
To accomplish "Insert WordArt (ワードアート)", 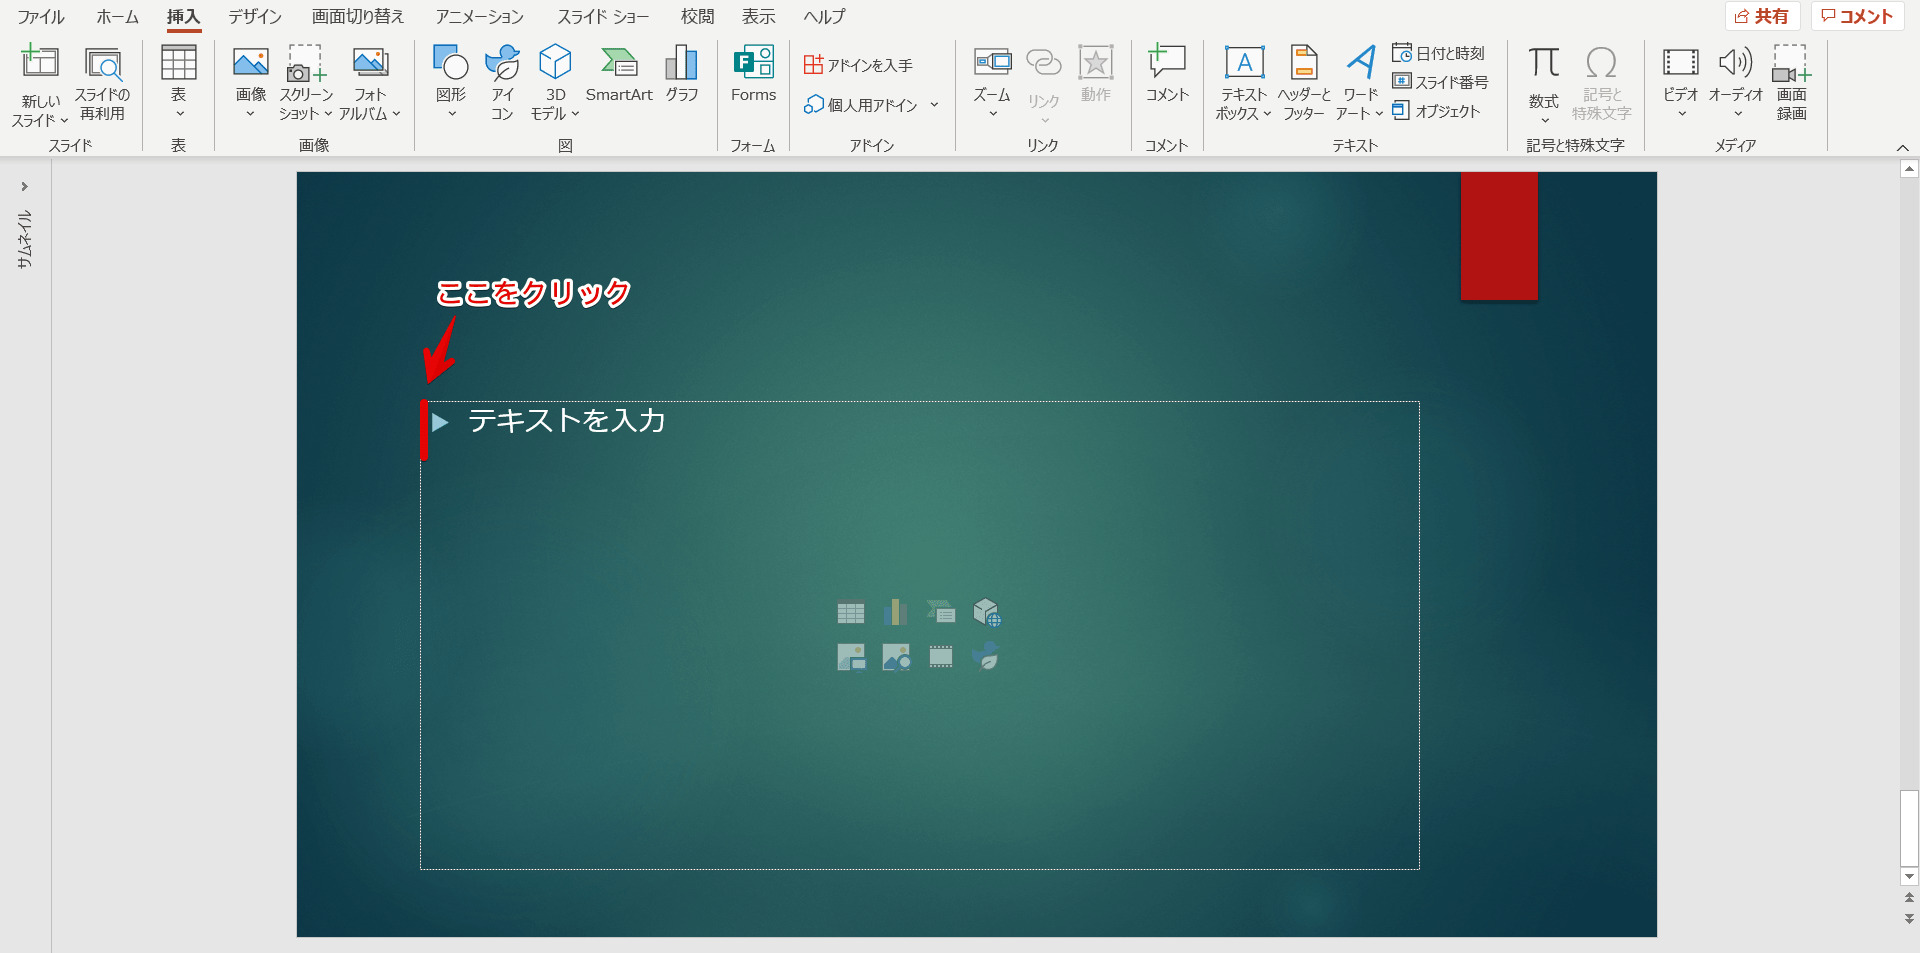I will coord(1360,85).
